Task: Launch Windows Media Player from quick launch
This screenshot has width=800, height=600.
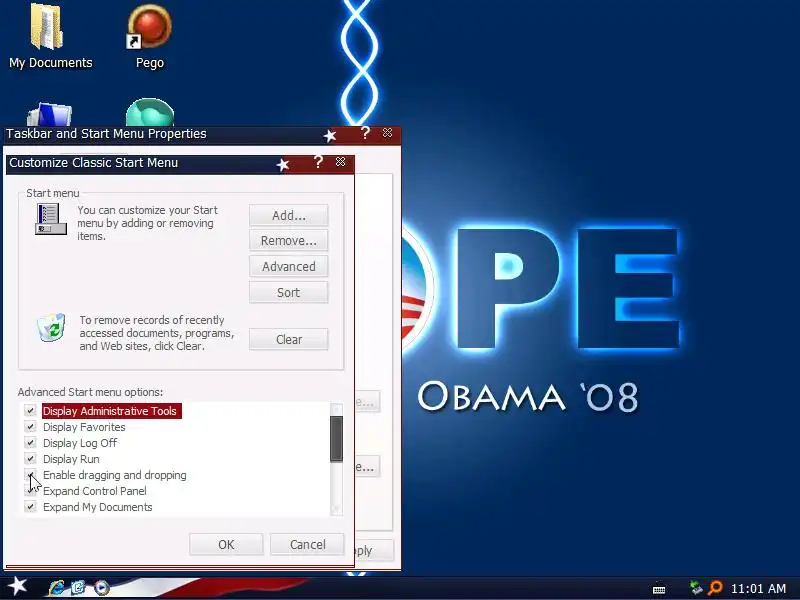Action: click(x=102, y=588)
